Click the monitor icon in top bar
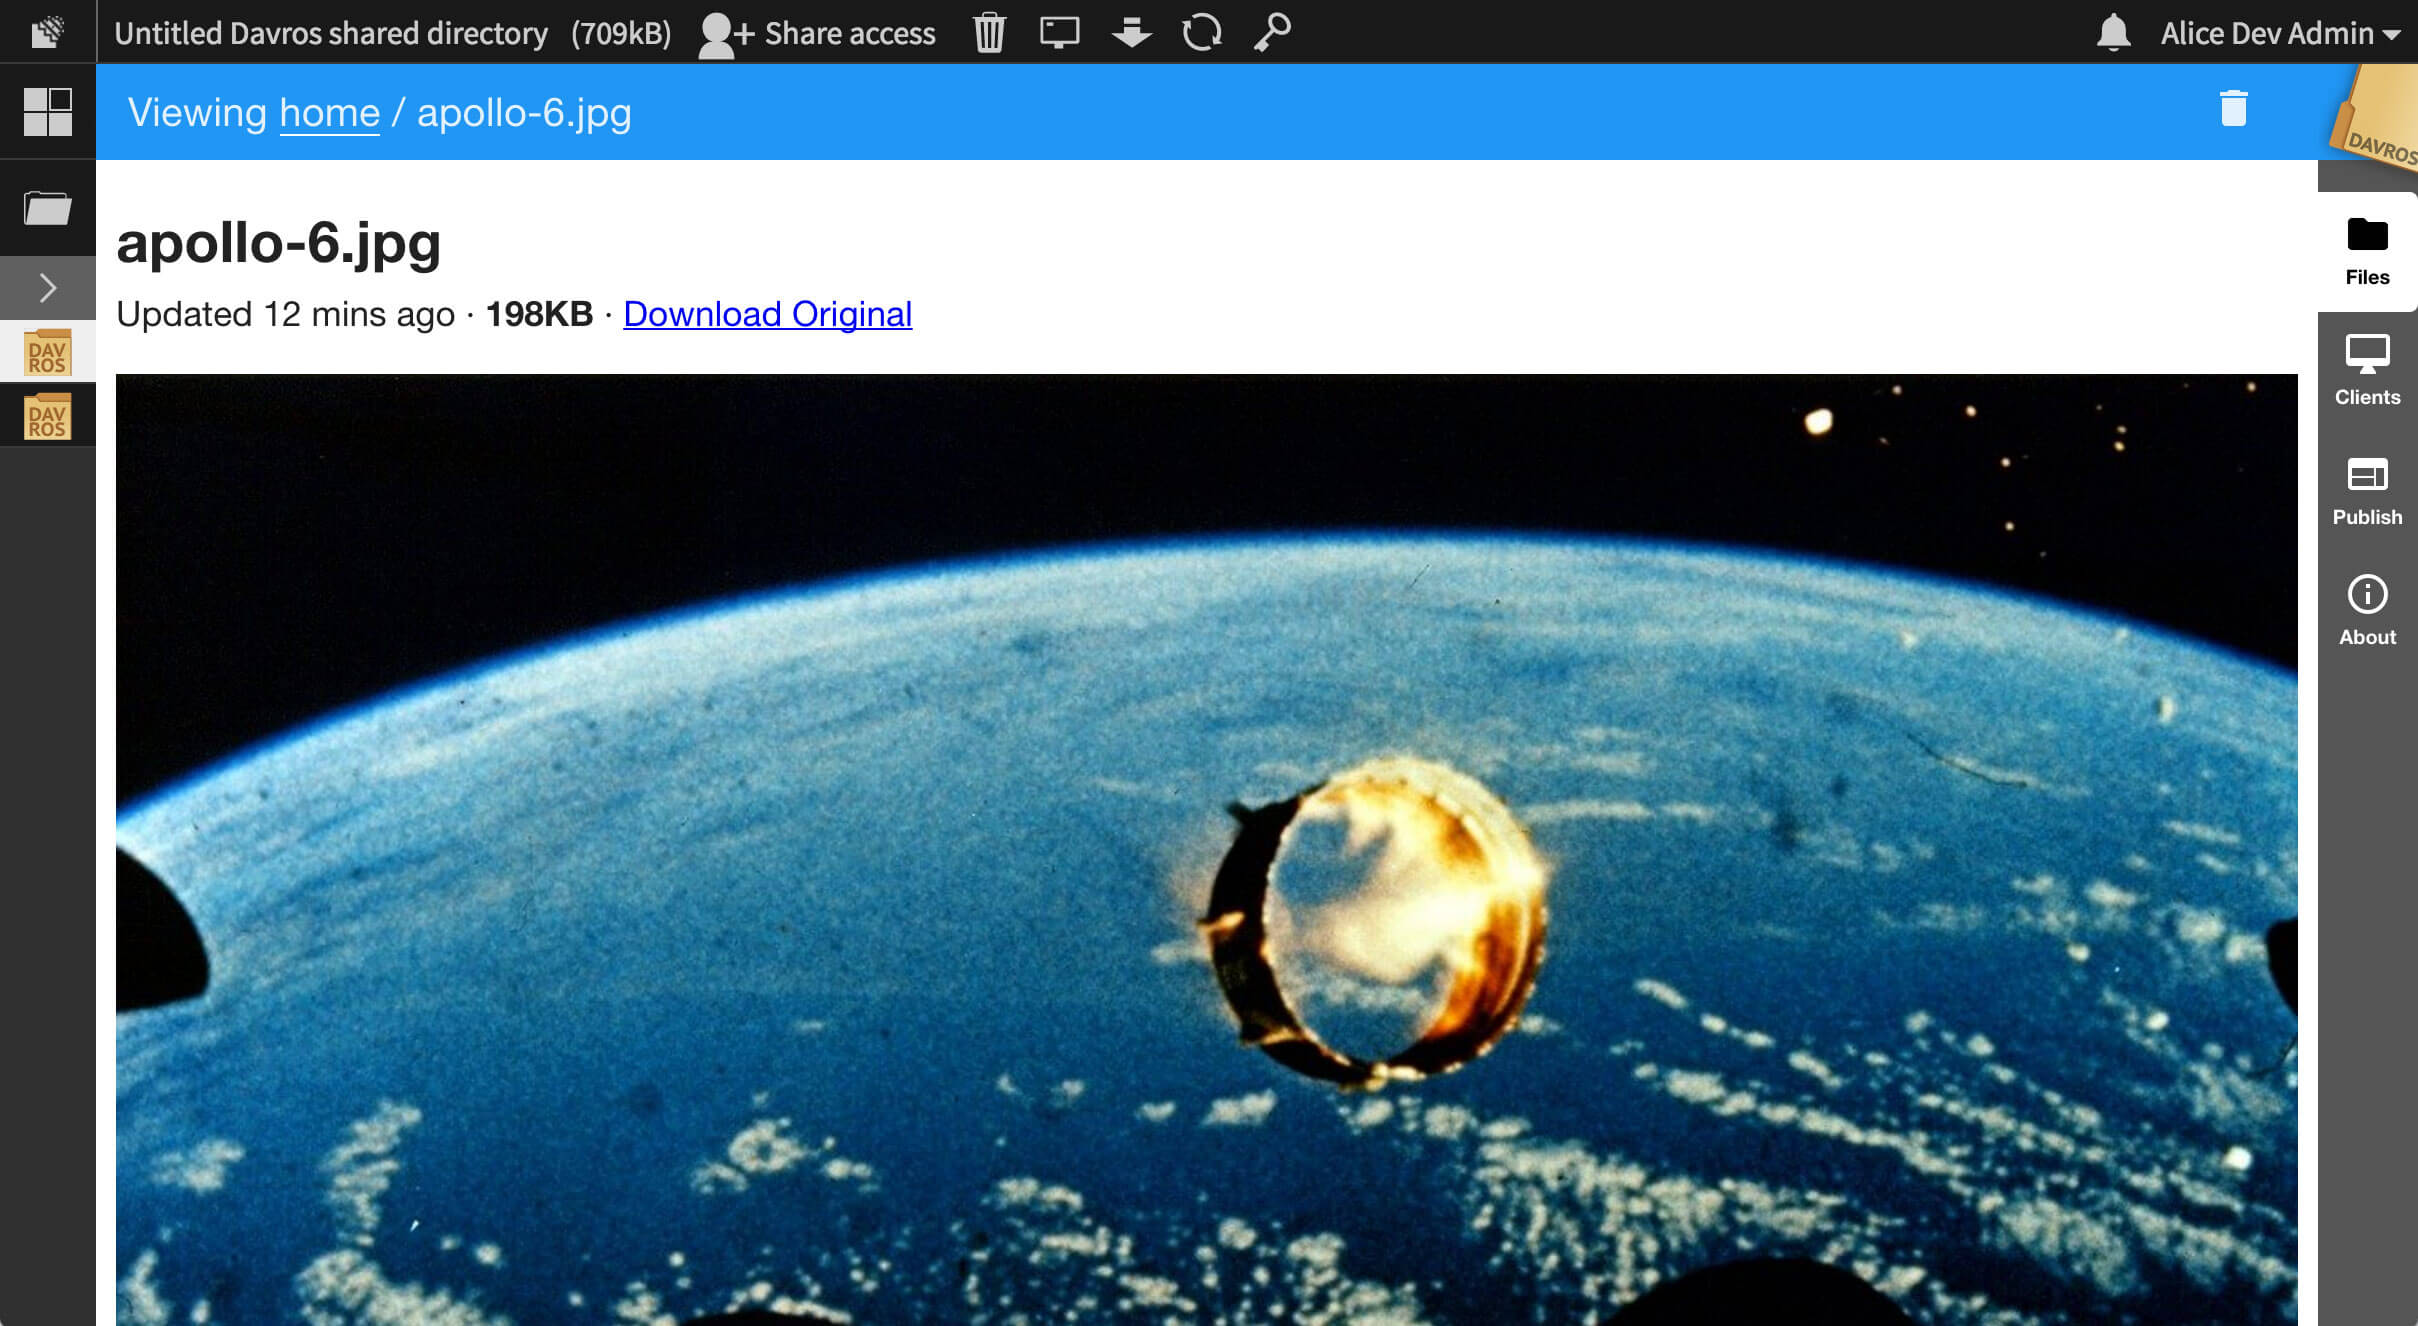This screenshot has height=1326, width=2418. [1059, 32]
